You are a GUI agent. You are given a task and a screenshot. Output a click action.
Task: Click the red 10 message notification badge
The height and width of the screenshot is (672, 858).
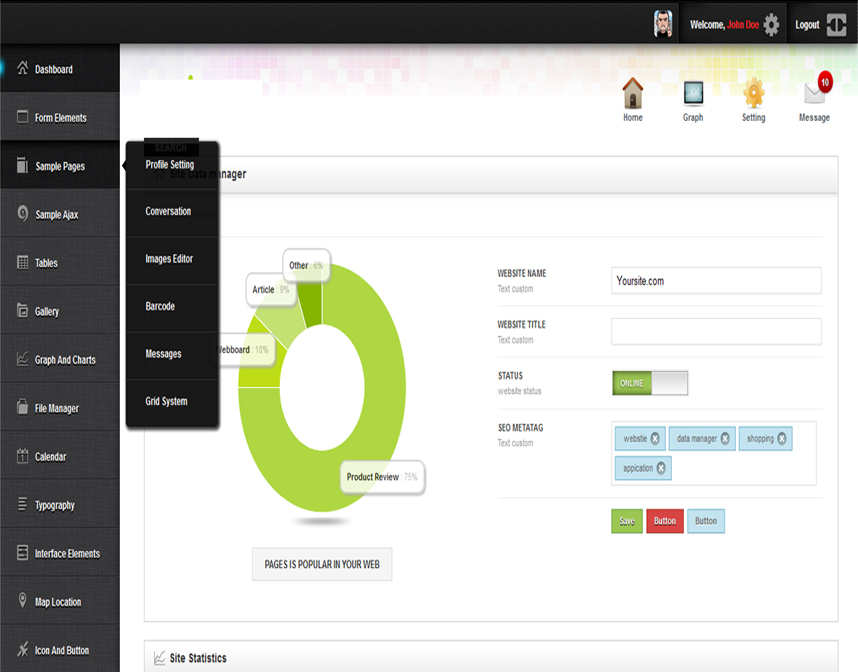[825, 83]
